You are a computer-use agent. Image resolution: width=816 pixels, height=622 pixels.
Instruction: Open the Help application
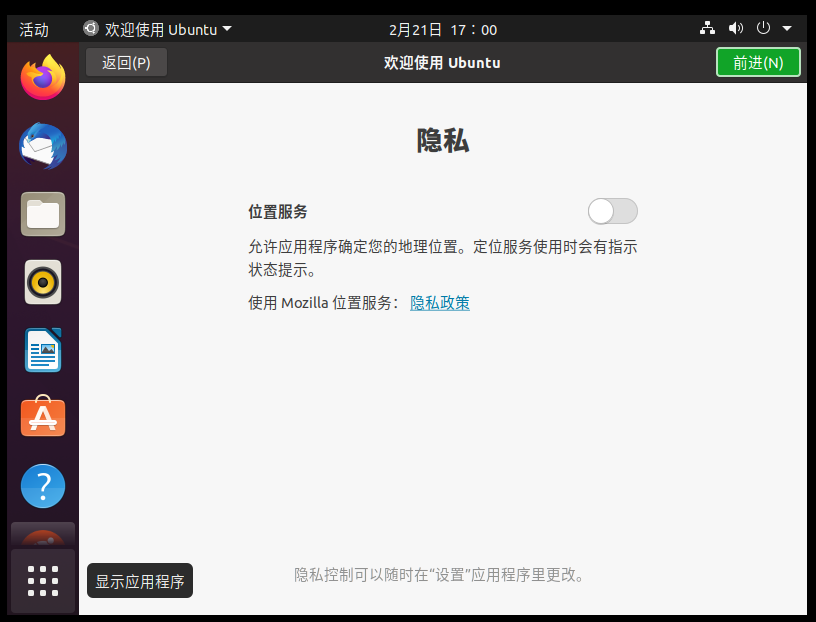pyautogui.click(x=42, y=485)
